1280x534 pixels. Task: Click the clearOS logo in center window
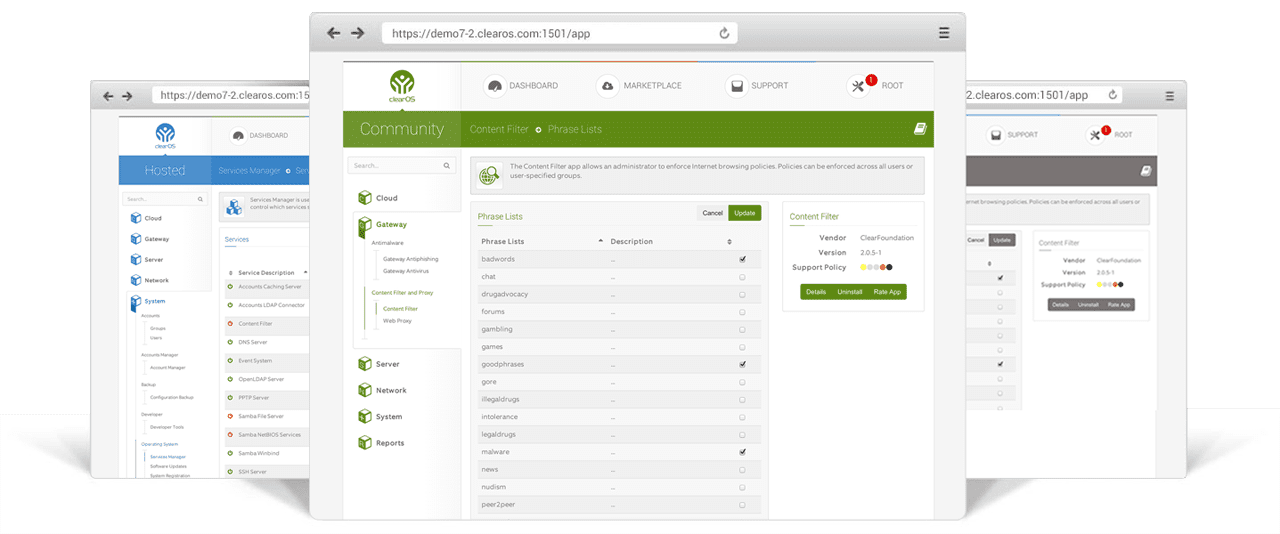401,86
